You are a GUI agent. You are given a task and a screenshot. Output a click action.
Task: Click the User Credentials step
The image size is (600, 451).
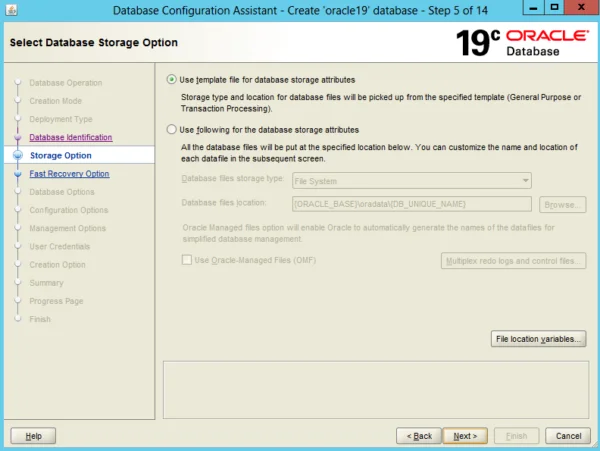point(60,246)
